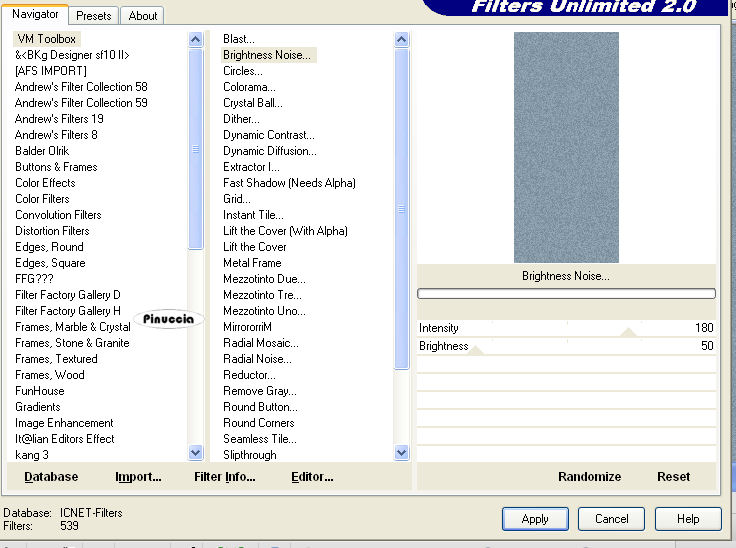Choose Convolution Filters
The width and height of the screenshot is (736, 548).
click(x=58, y=215)
